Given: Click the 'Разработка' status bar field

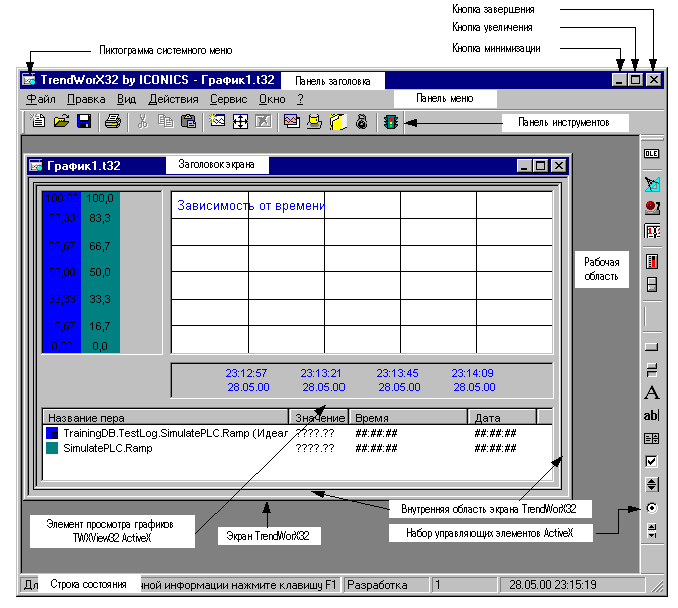Looking at the screenshot, I should click(386, 585).
